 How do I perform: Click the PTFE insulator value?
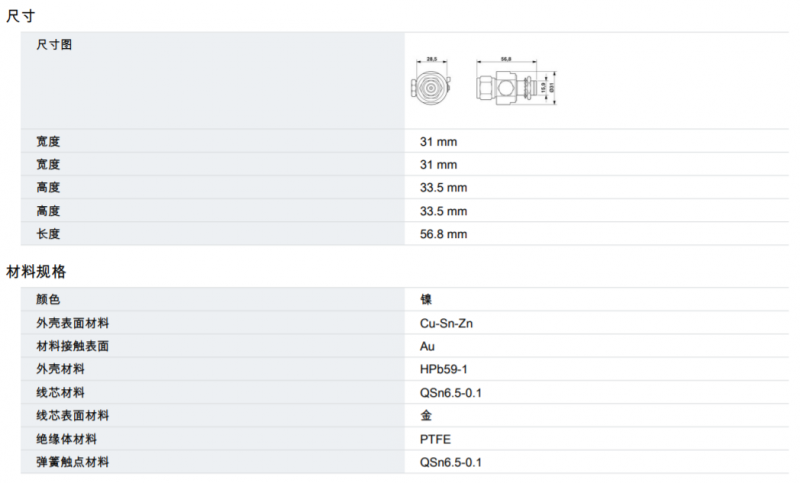(x=436, y=439)
